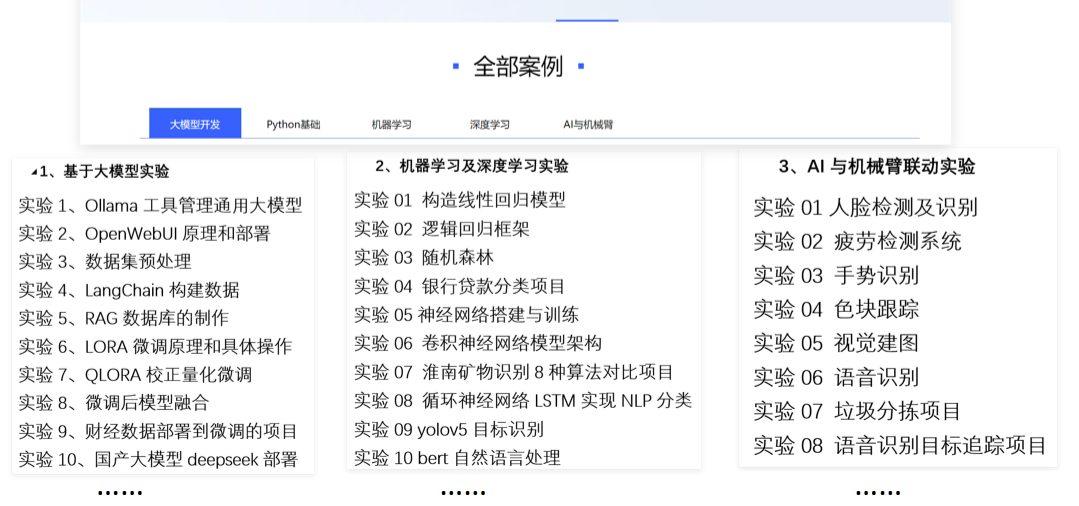Switch to the Python基础 tab

(x=293, y=125)
